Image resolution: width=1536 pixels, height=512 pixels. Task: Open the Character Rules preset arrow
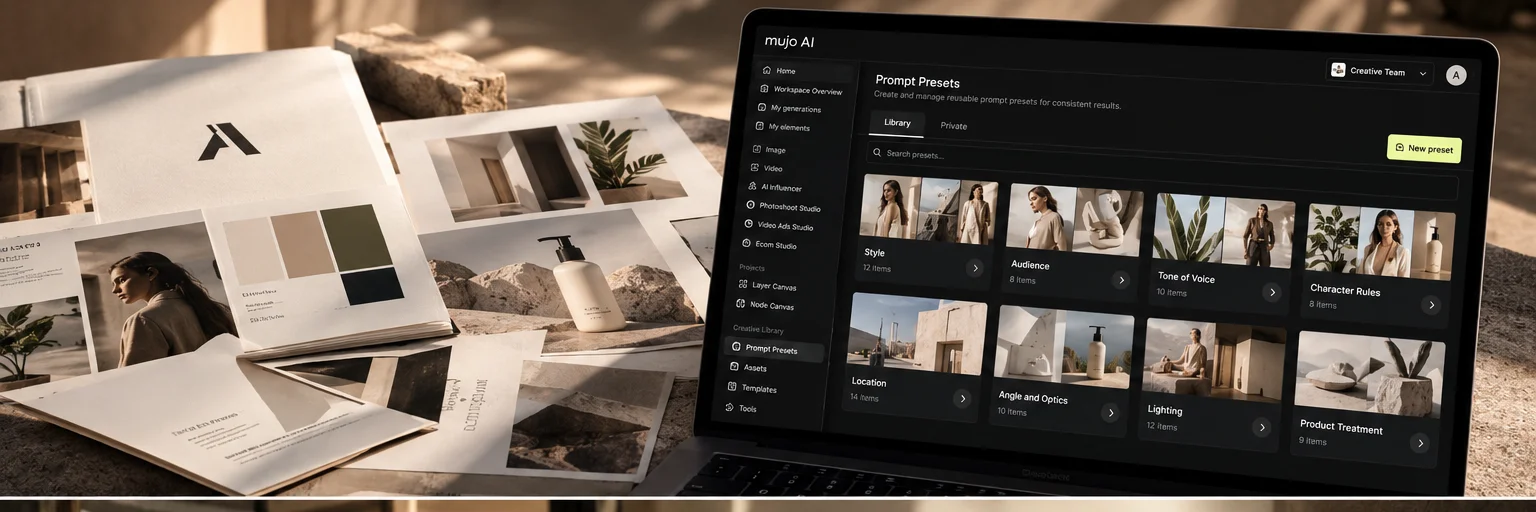[x=1431, y=306]
